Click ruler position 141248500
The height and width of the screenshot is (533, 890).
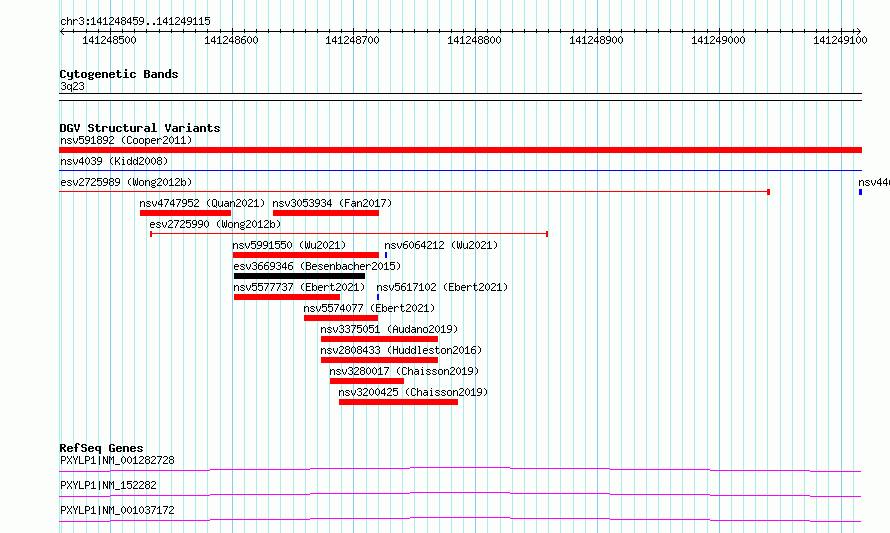click(x=110, y=40)
